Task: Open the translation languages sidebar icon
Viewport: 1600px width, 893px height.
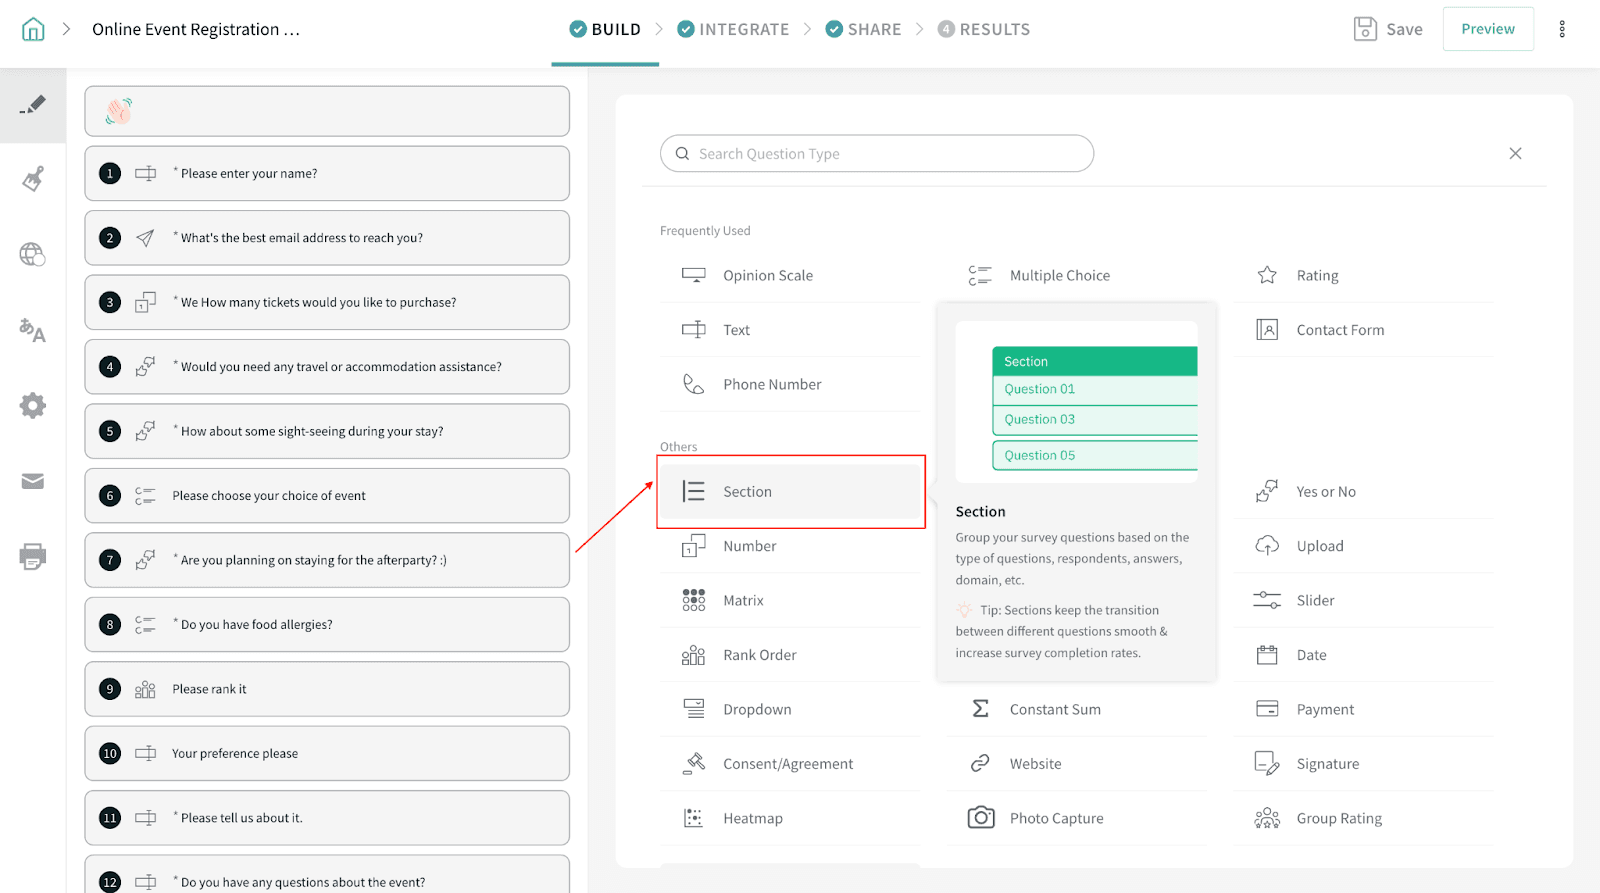Action: coord(33,330)
